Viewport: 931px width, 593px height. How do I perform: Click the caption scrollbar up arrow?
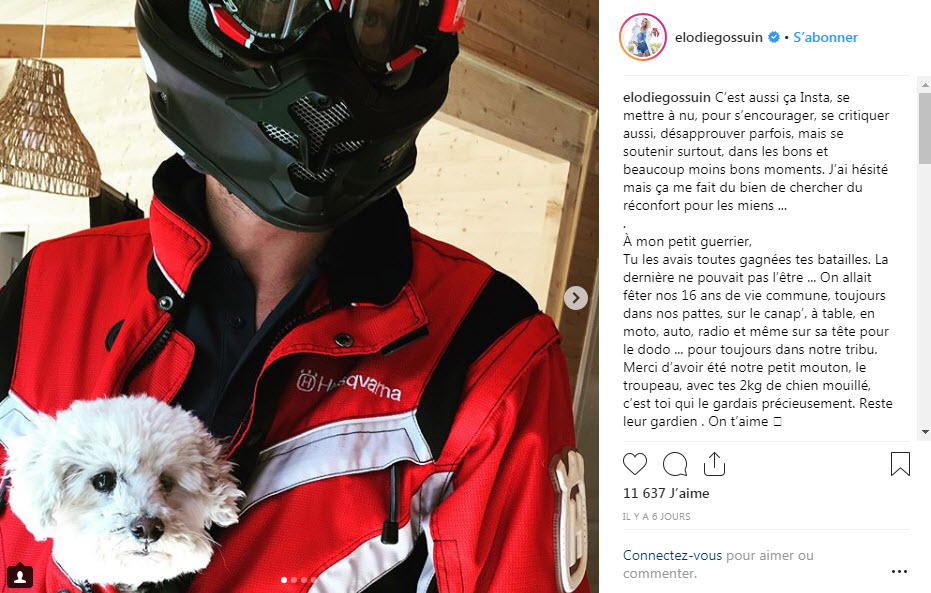924,85
